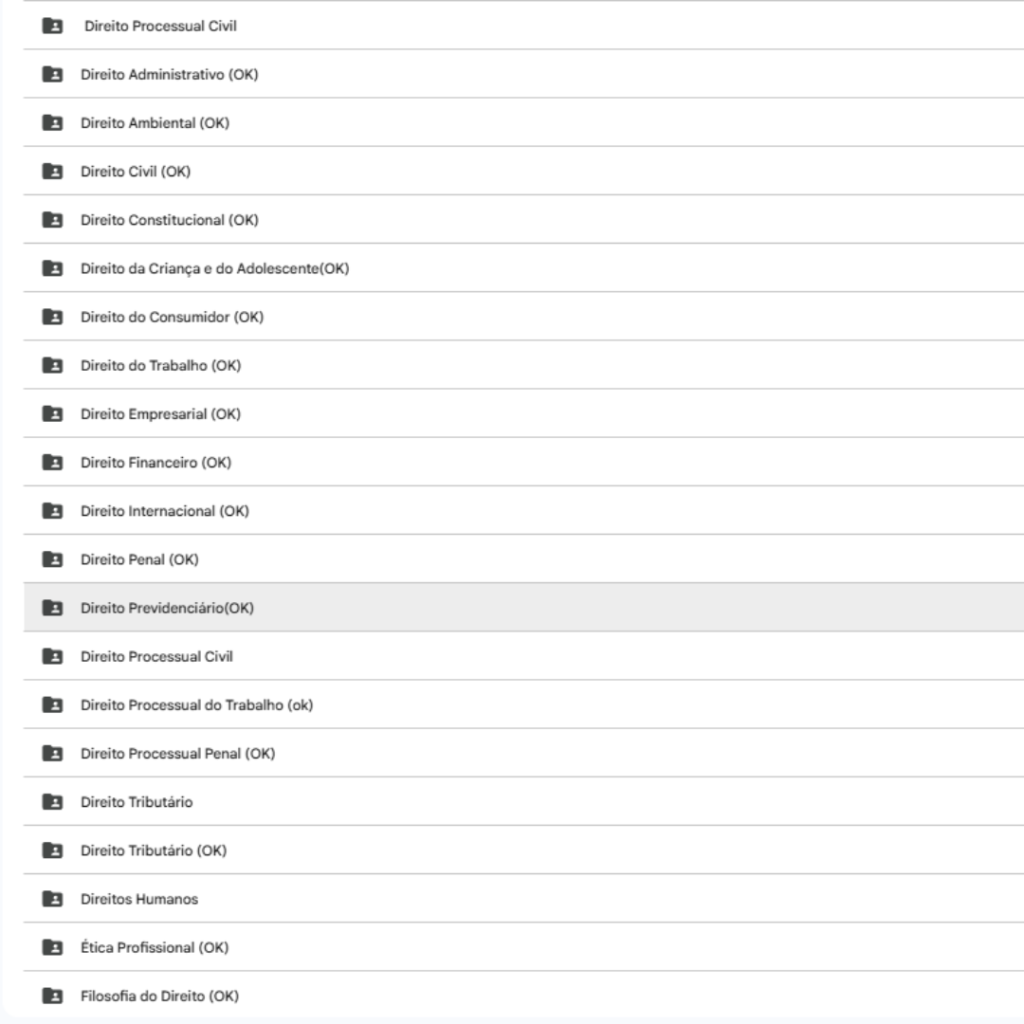Select the Direito Tributário folder without OK

(x=136, y=802)
